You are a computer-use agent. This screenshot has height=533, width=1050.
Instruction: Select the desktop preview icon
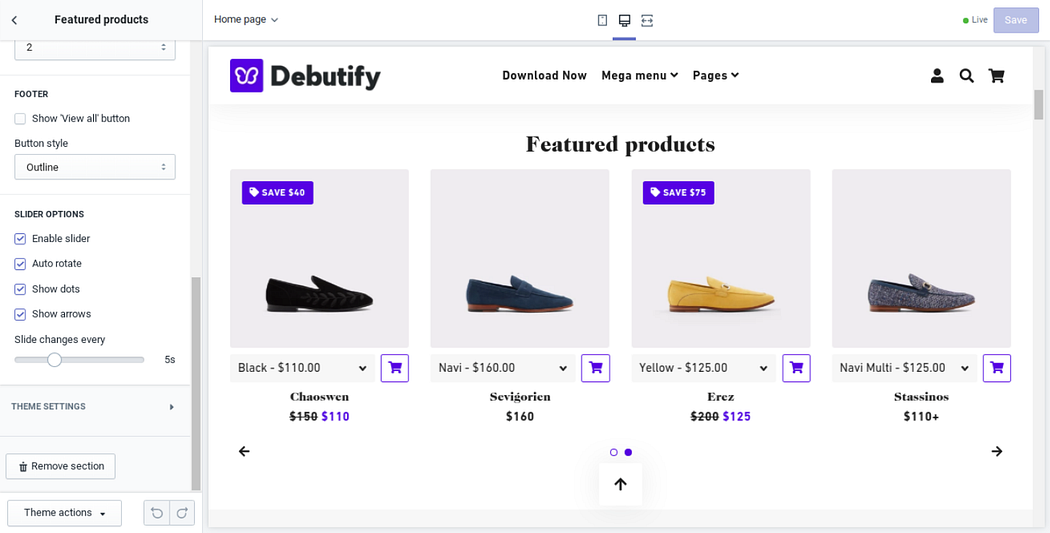coord(624,20)
